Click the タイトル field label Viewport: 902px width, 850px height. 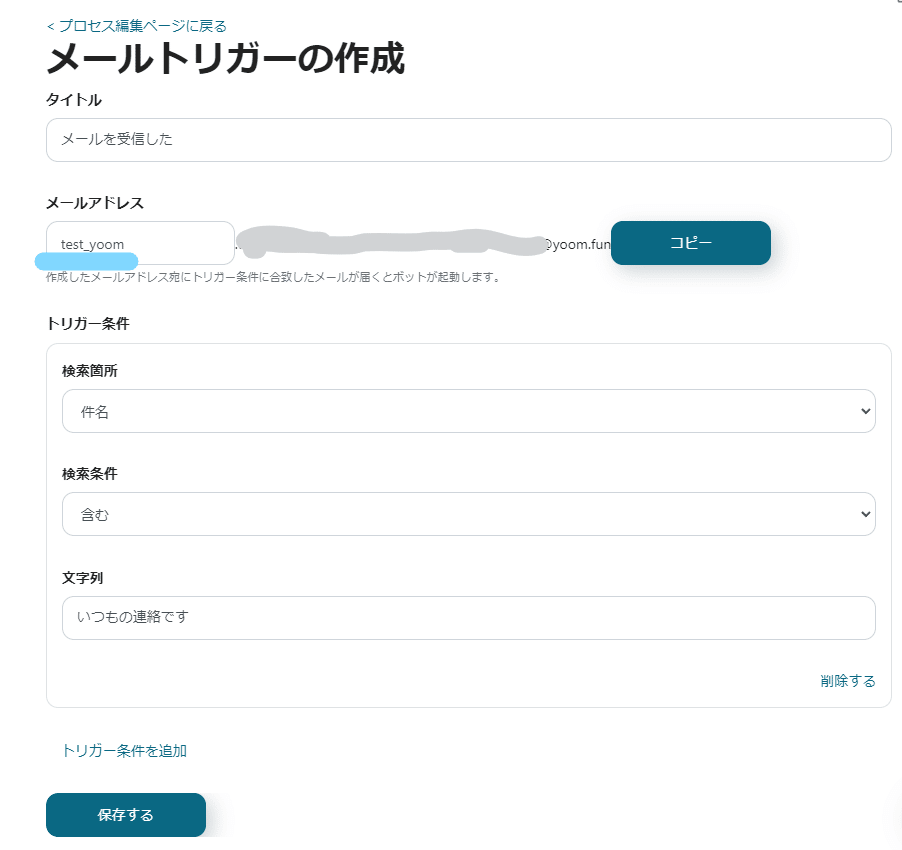tap(74, 99)
